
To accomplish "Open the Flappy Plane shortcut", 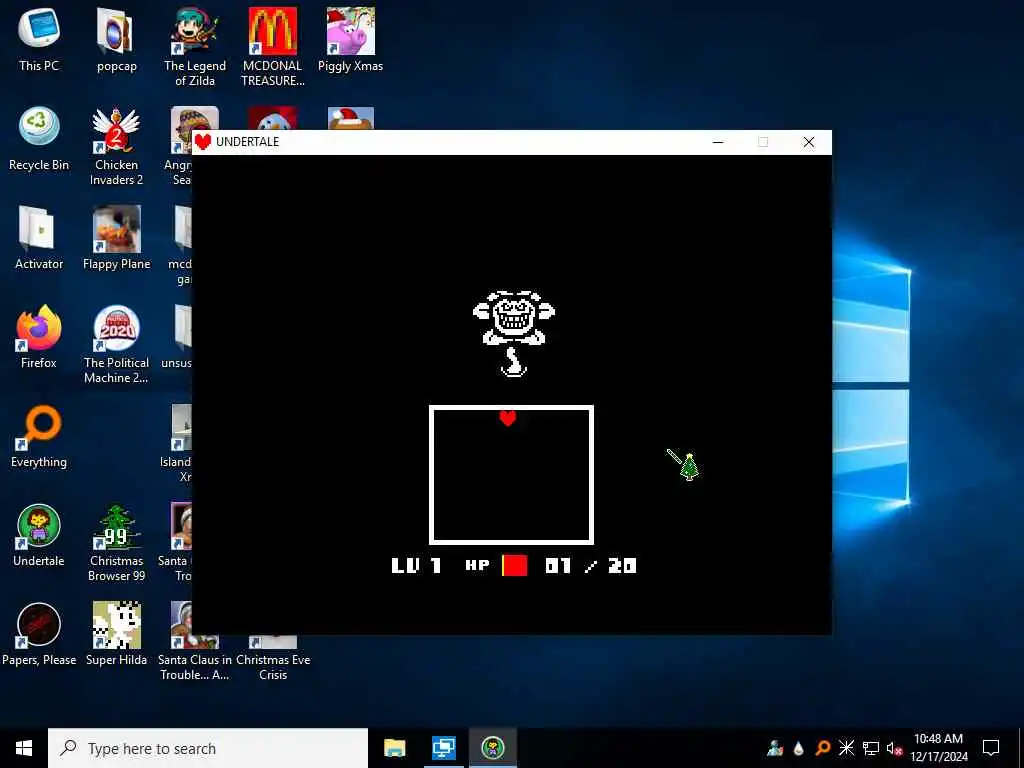I will click(116, 238).
